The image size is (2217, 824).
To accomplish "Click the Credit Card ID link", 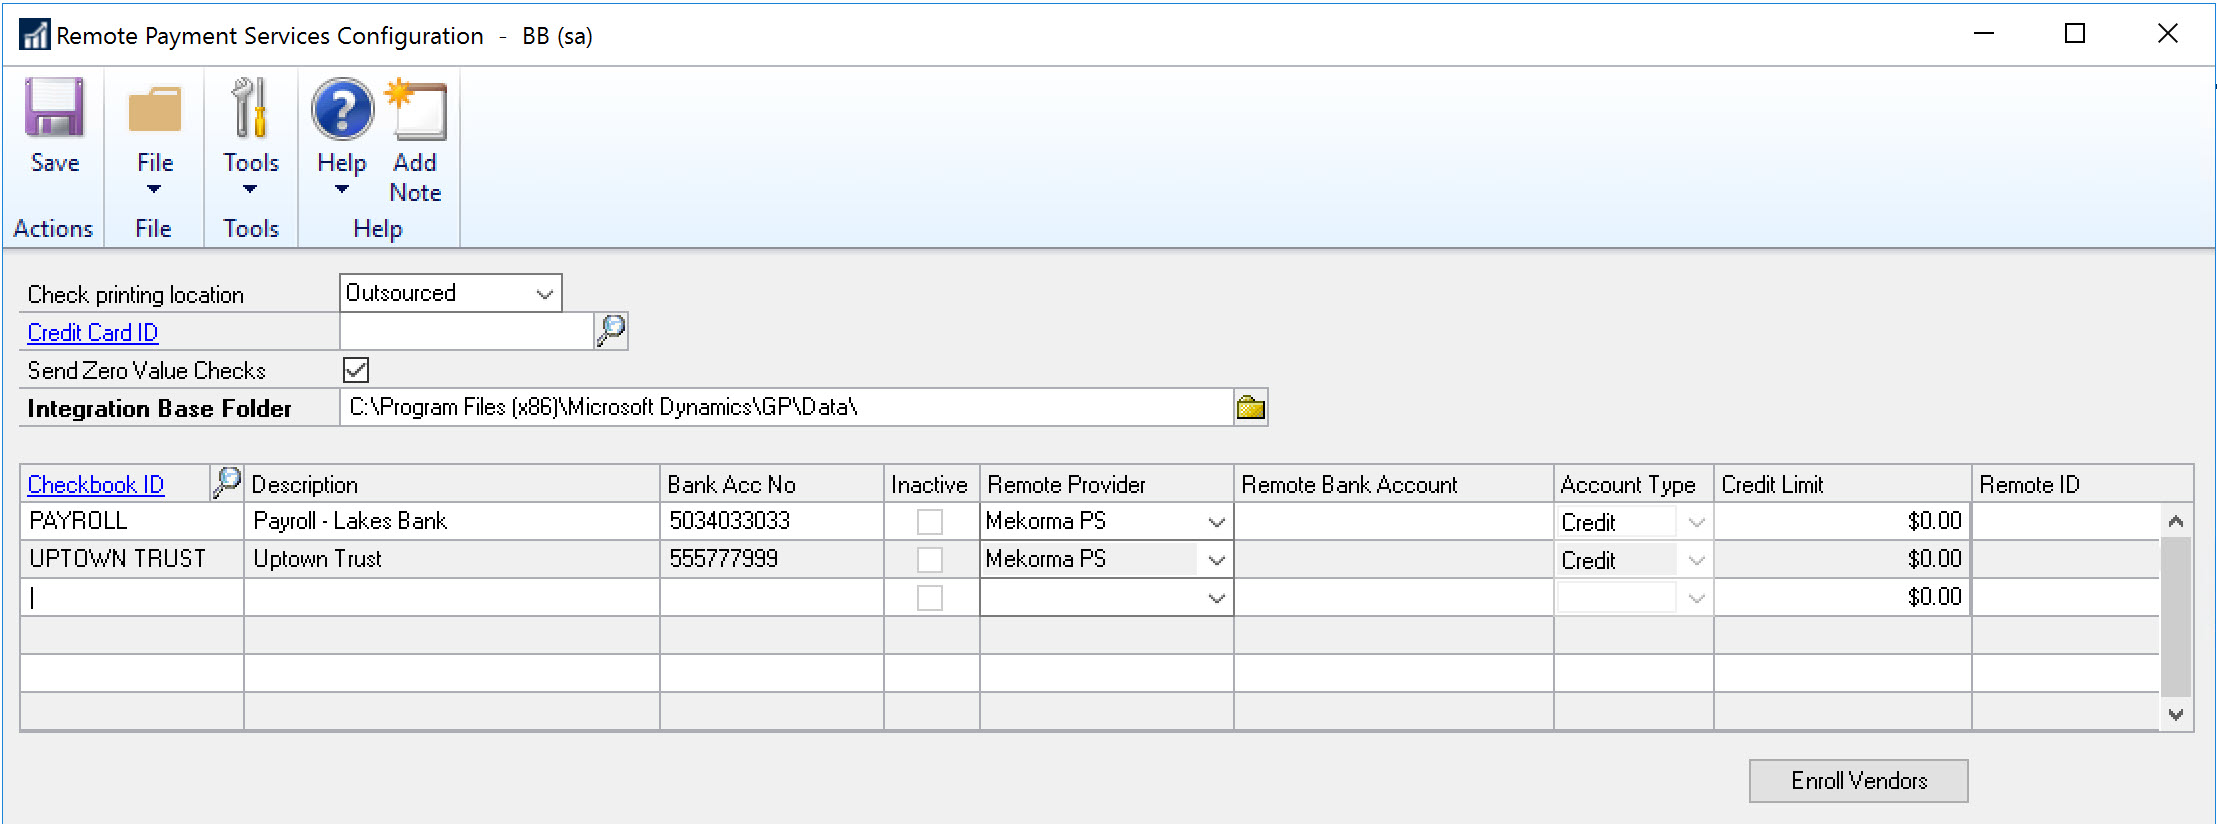I will [93, 333].
